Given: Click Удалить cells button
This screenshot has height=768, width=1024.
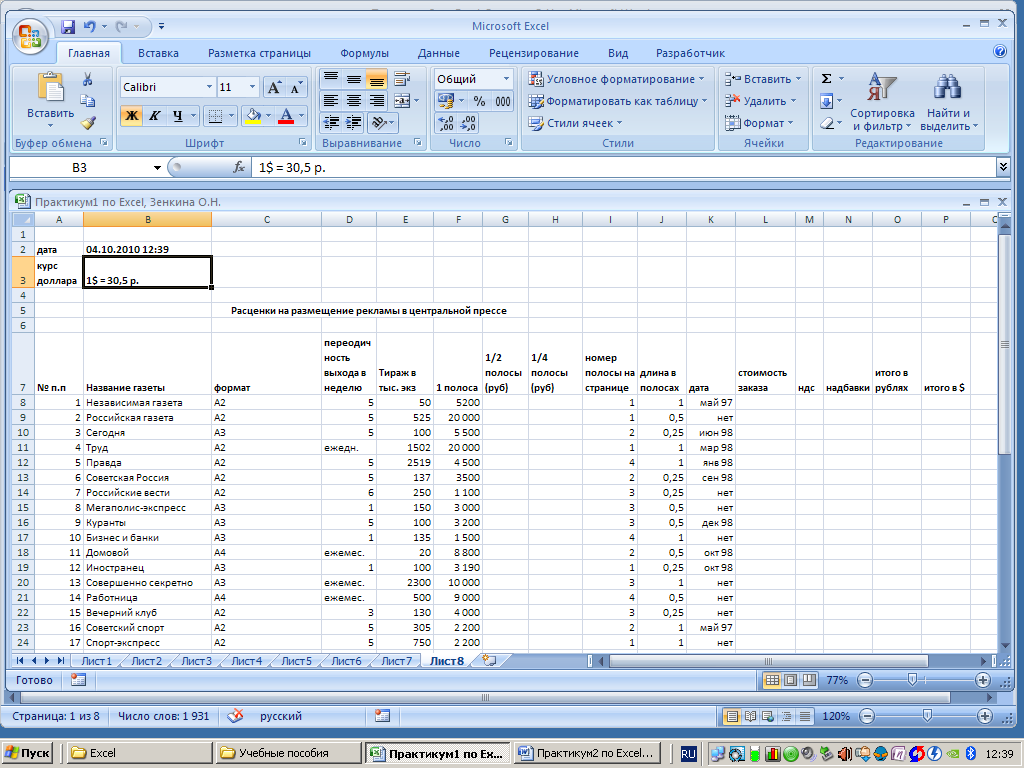Looking at the screenshot, I should (x=761, y=101).
